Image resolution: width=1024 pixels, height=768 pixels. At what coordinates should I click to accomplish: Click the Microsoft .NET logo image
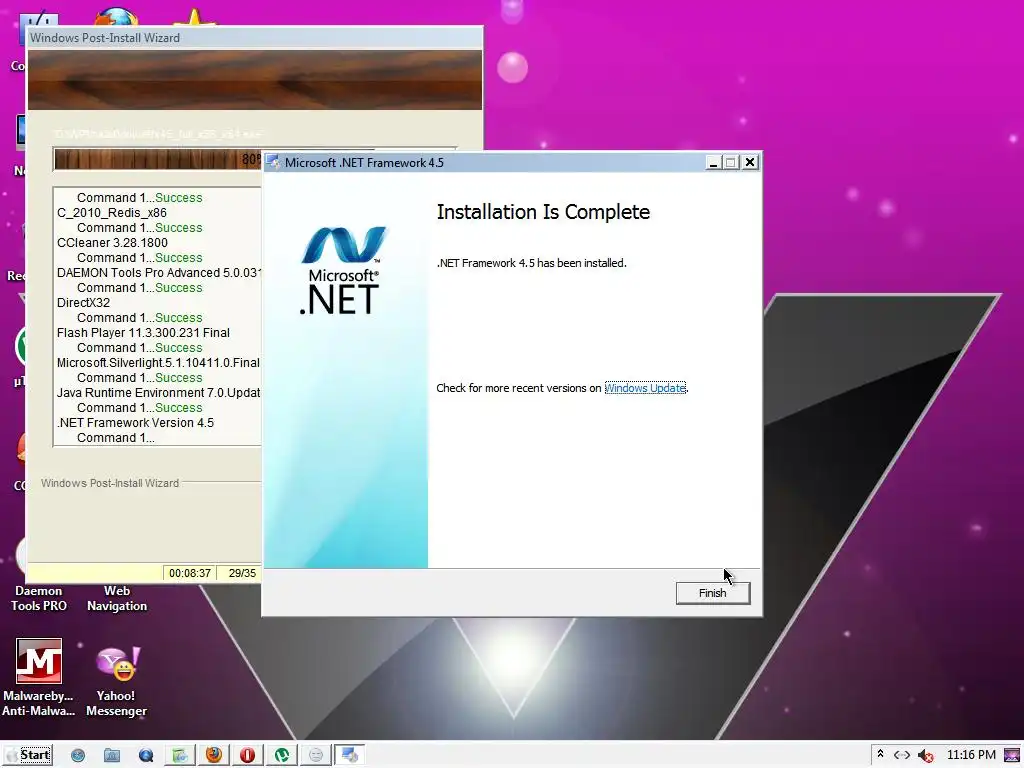[342, 270]
